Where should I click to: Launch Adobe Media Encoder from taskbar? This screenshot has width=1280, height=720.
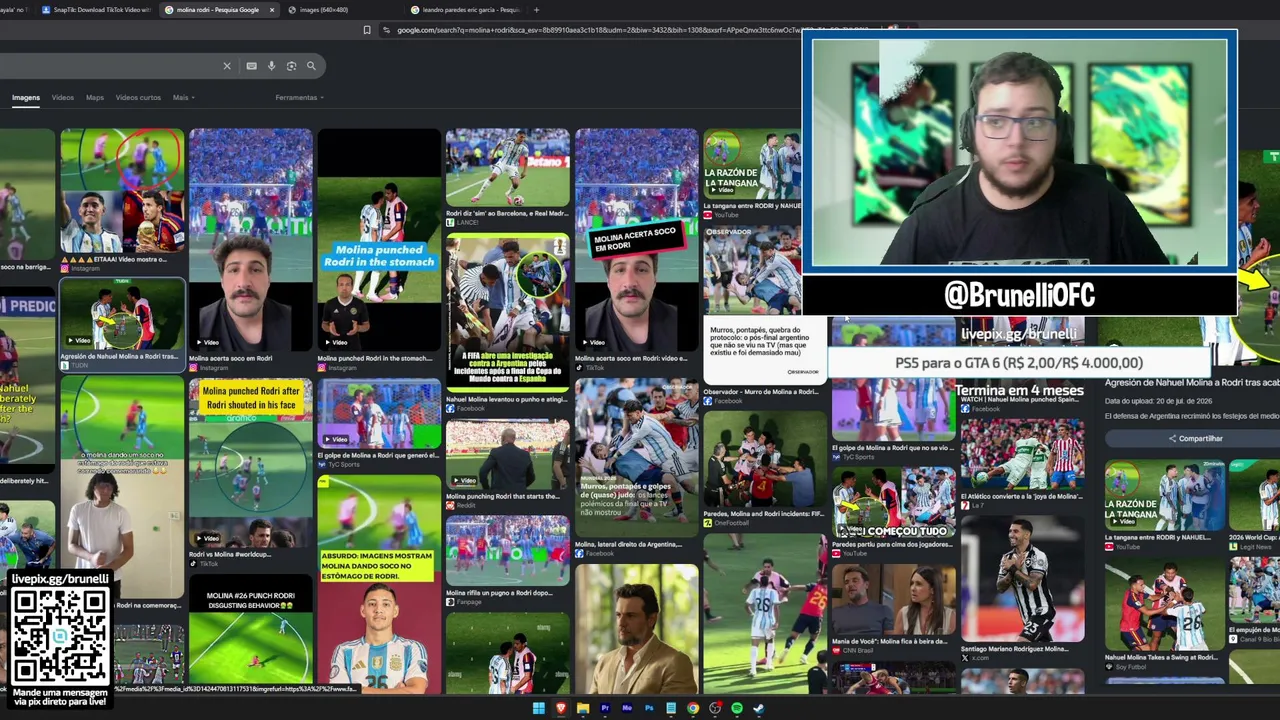coord(627,708)
